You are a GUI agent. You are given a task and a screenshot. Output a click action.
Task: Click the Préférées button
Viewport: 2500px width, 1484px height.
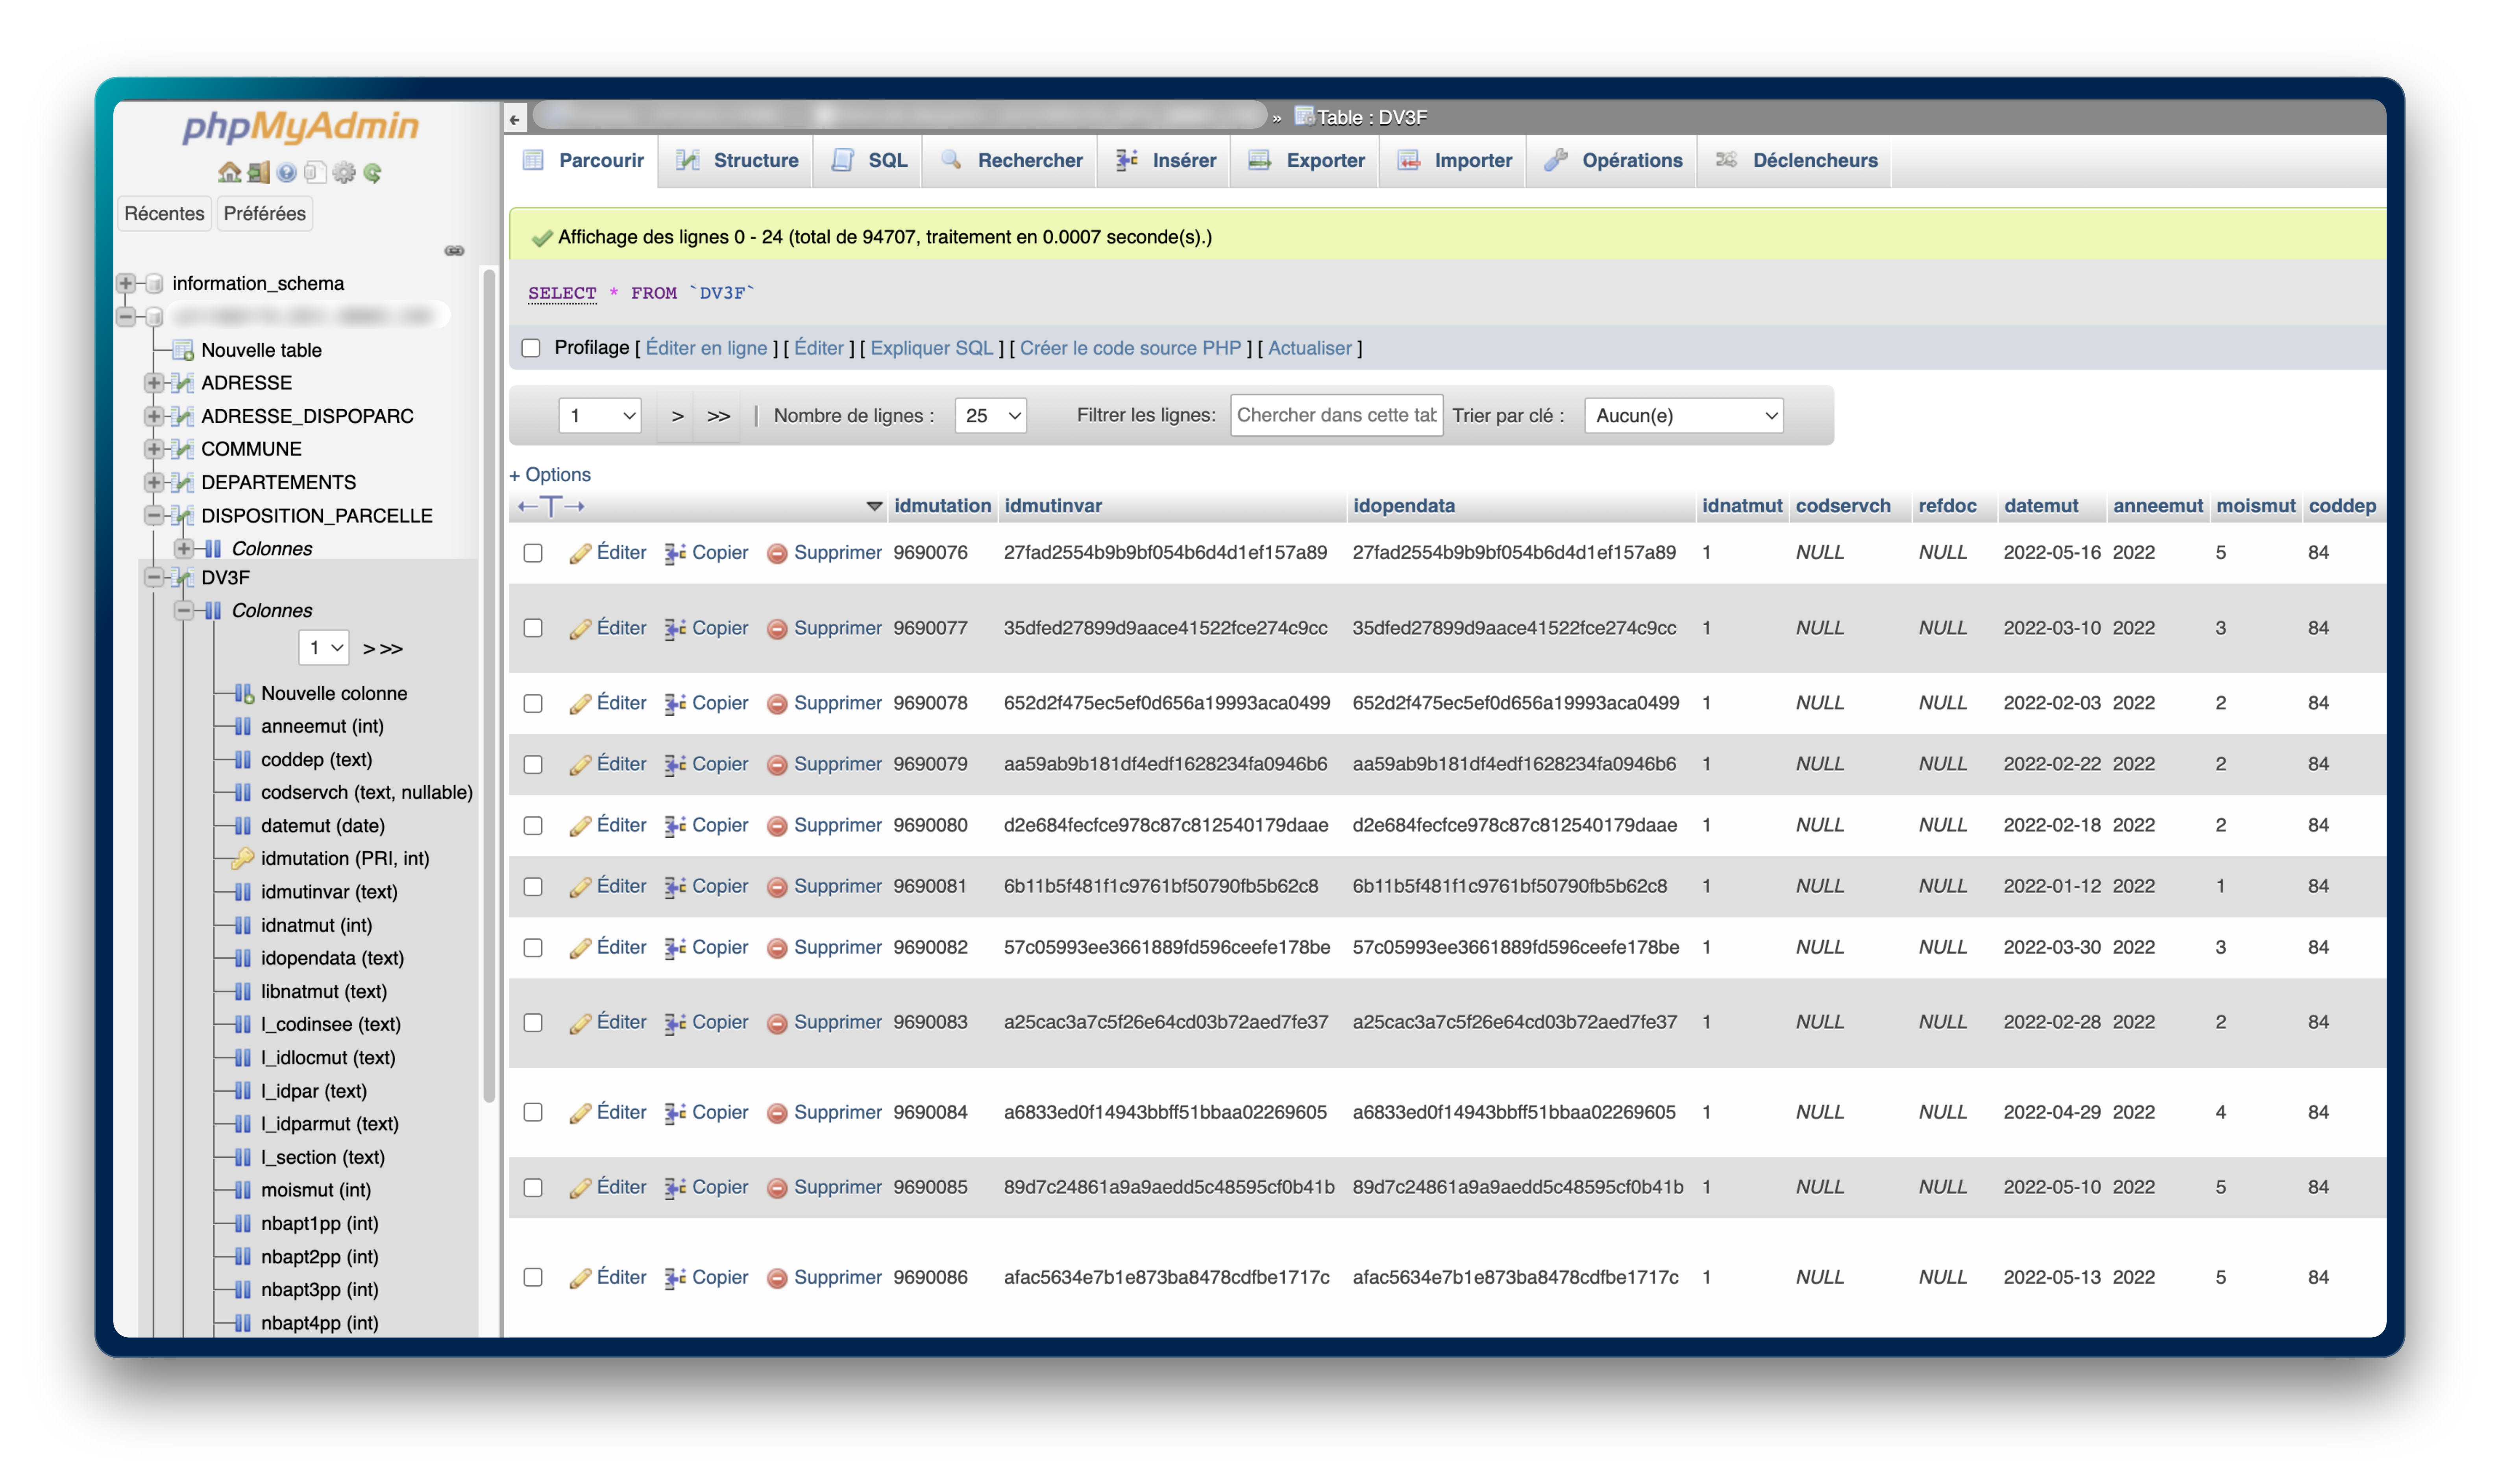(265, 214)
